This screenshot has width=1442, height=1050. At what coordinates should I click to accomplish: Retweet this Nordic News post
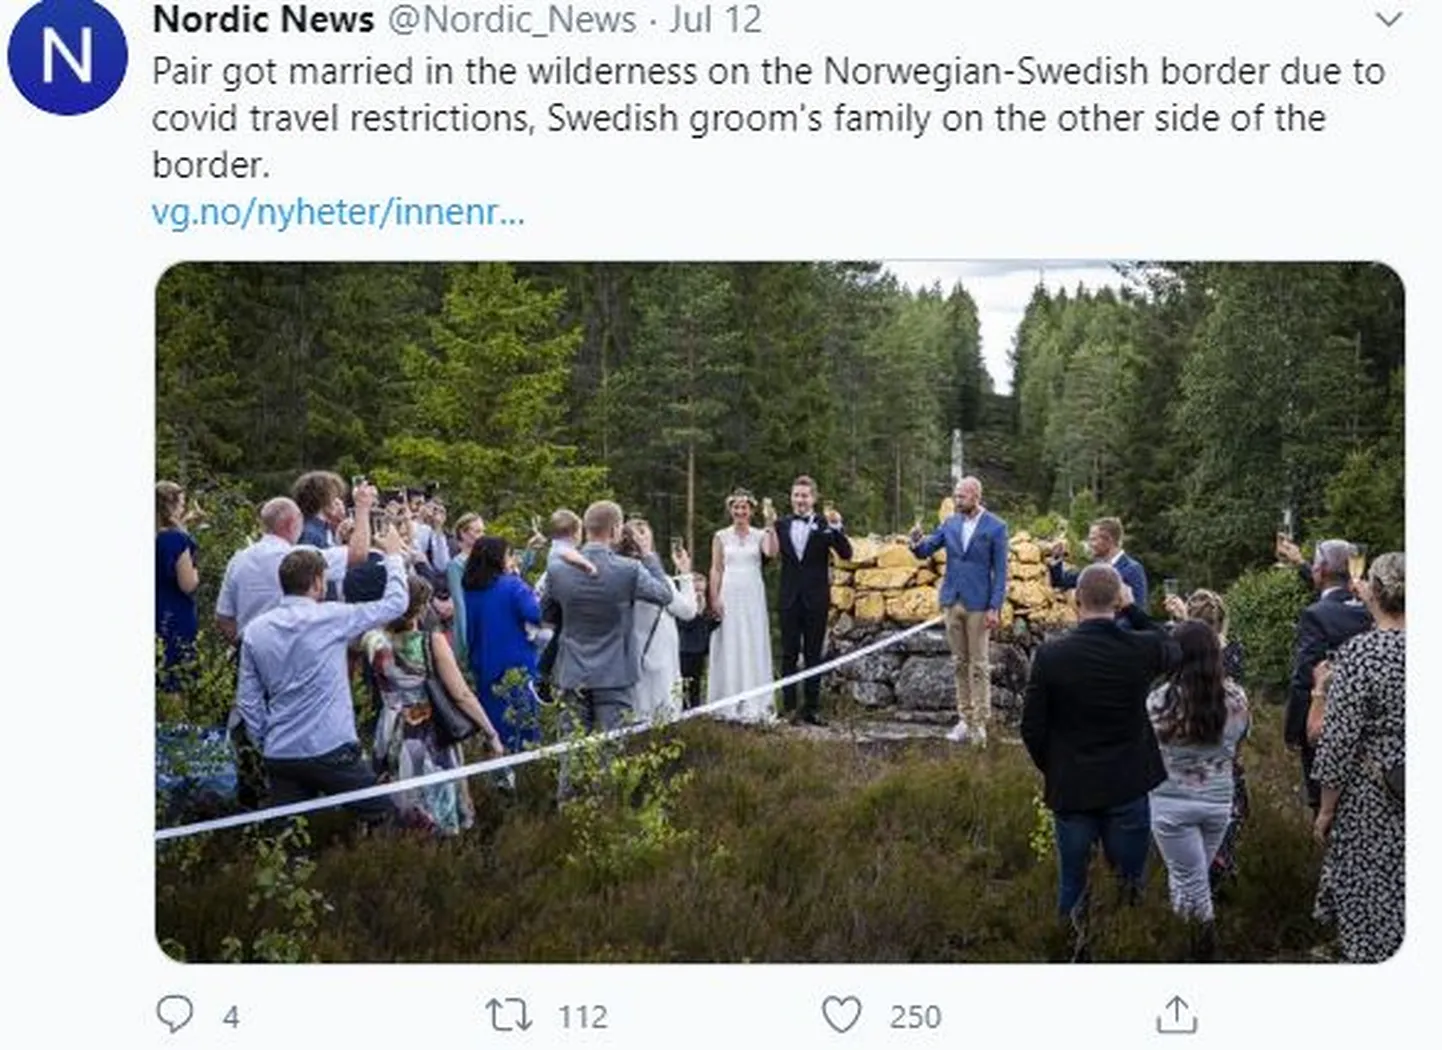tap(508, 1015)
